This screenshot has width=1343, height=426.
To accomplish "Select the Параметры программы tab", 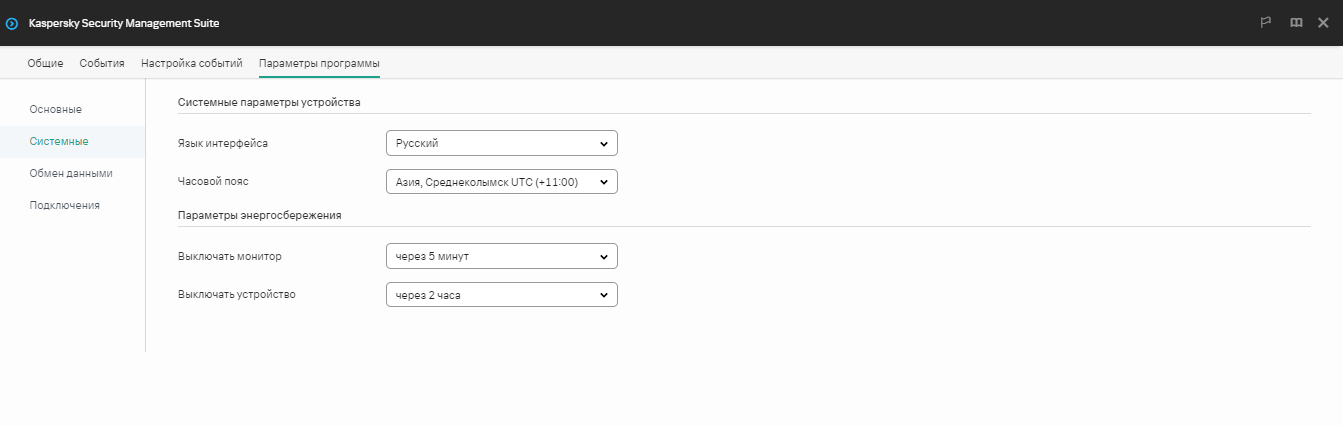I will tap(319, 63).
